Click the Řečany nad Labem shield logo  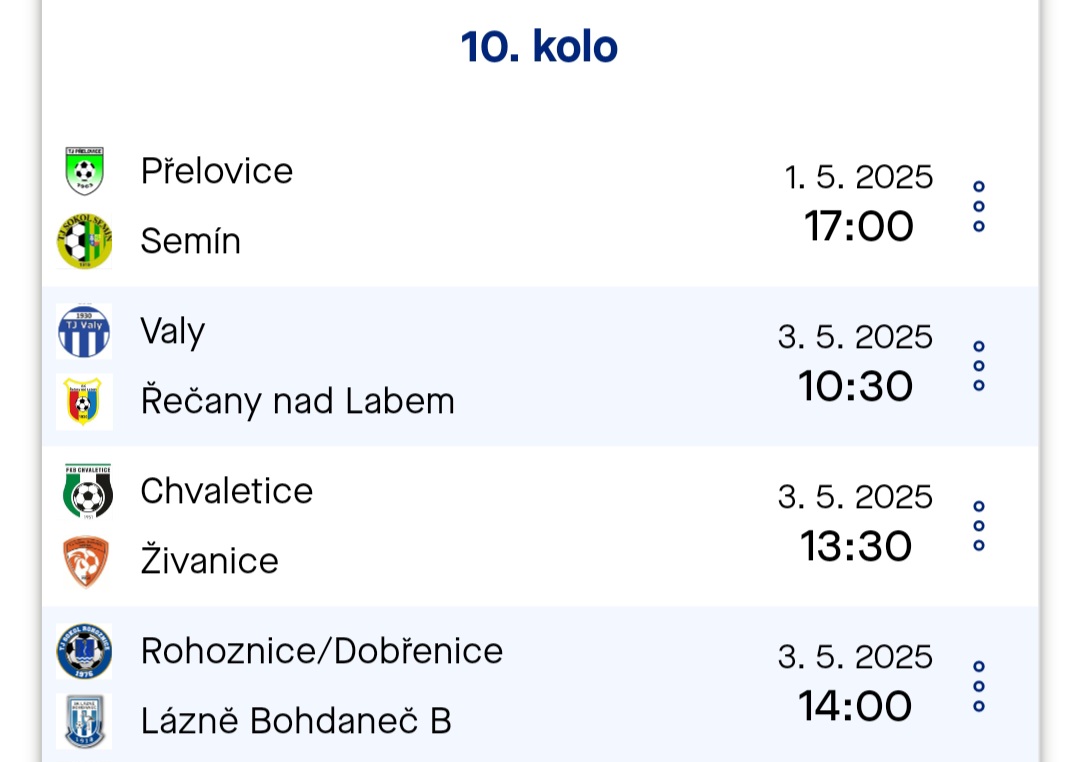[84, 402]
